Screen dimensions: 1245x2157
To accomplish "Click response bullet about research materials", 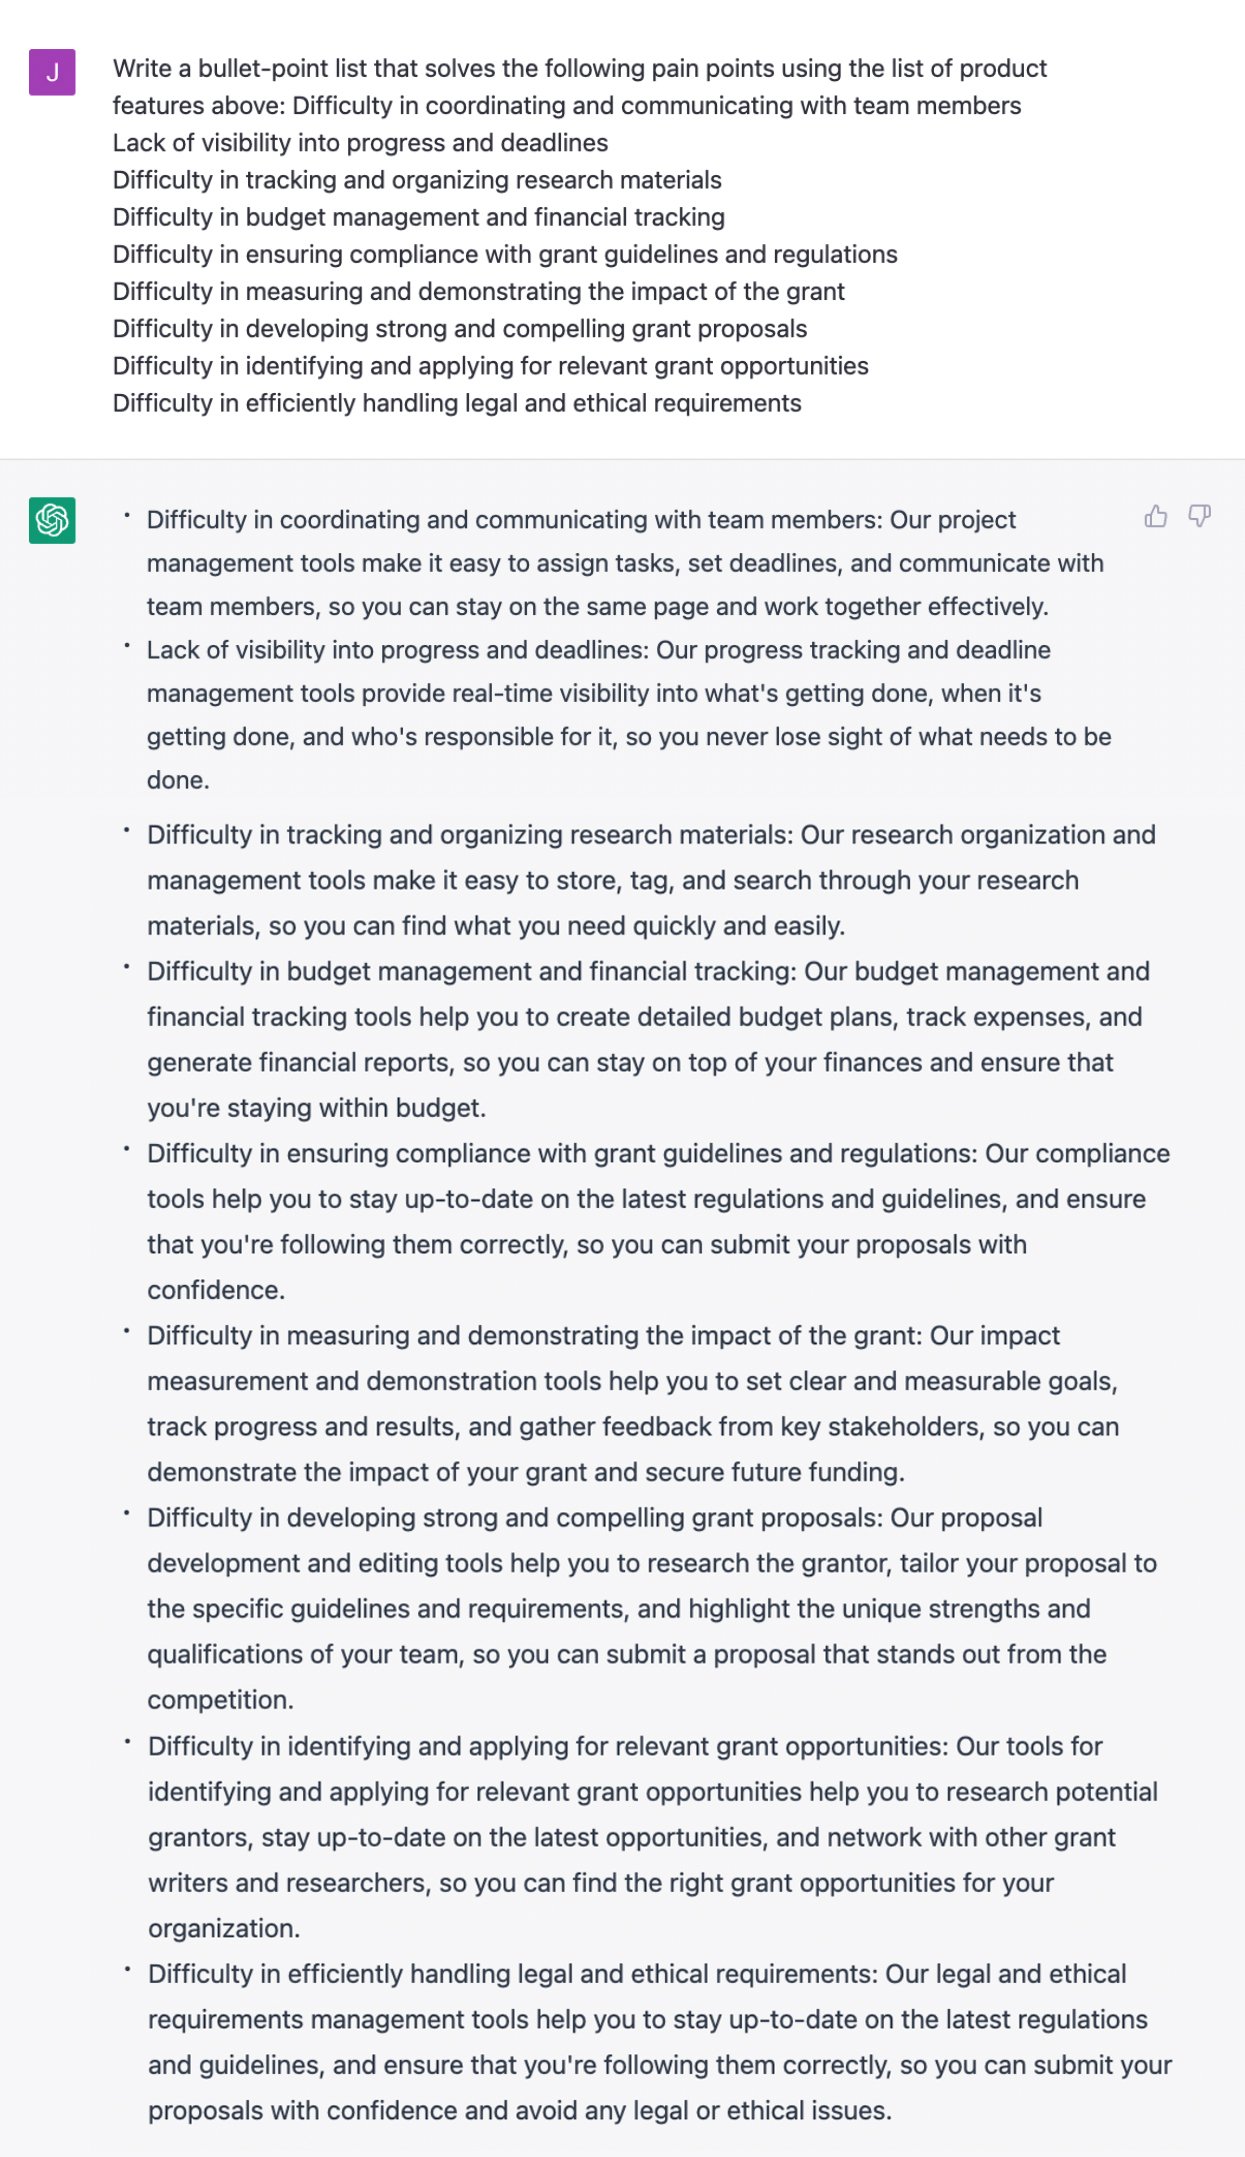I will pos(651,880).
